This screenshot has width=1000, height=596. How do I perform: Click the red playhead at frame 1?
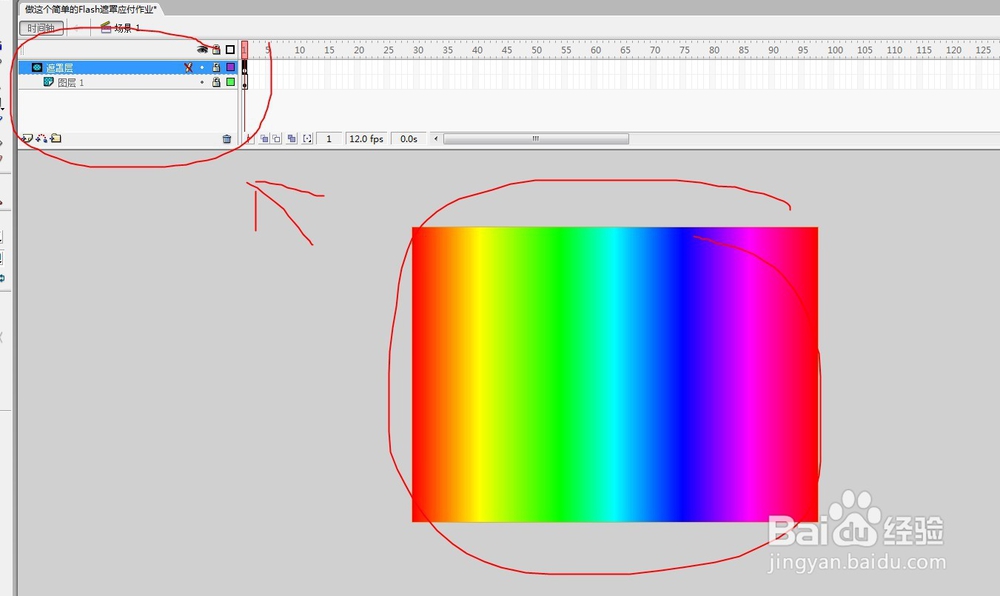pyautogui.click(x=244, y=50)
